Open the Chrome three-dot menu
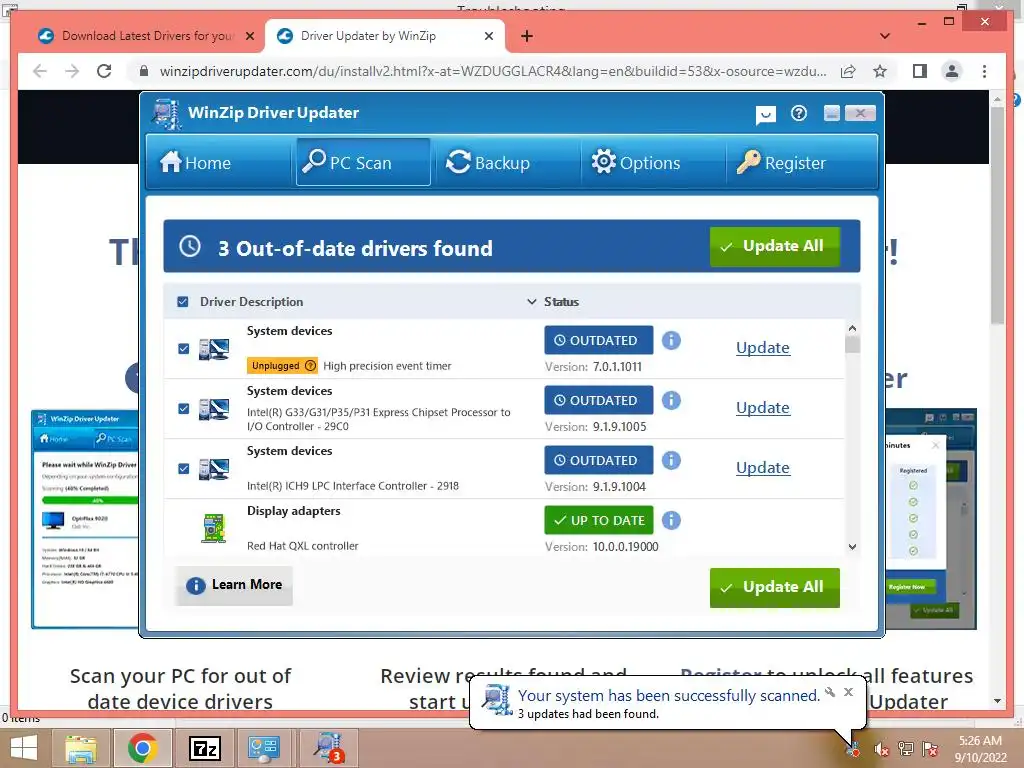1024x768 pixels. click(984, 71)
